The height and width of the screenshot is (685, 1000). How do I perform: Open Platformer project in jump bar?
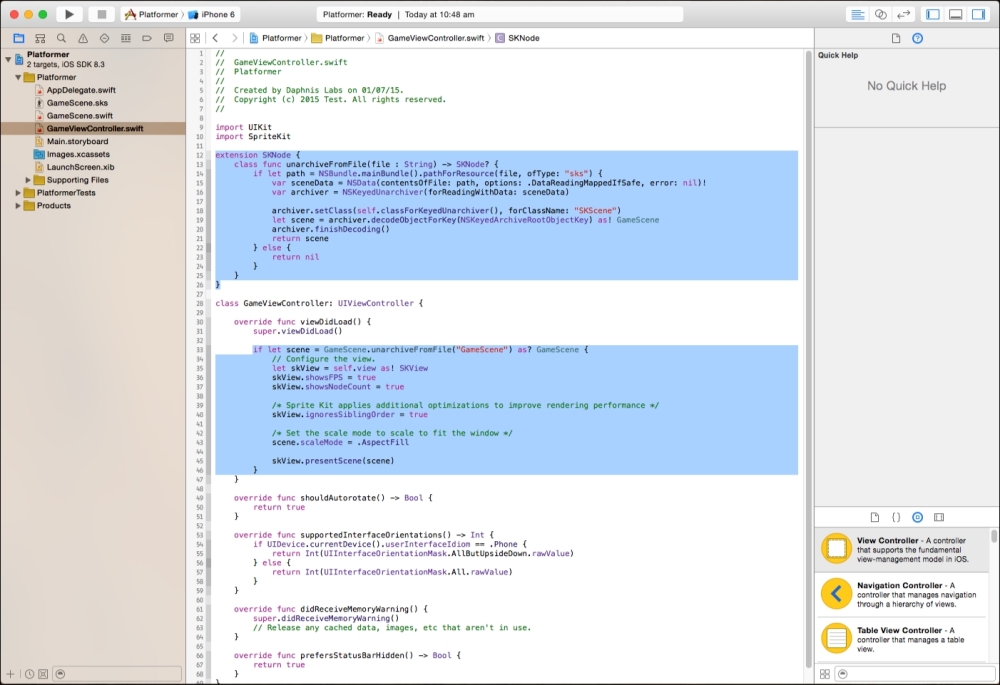[x=275, y=38]
